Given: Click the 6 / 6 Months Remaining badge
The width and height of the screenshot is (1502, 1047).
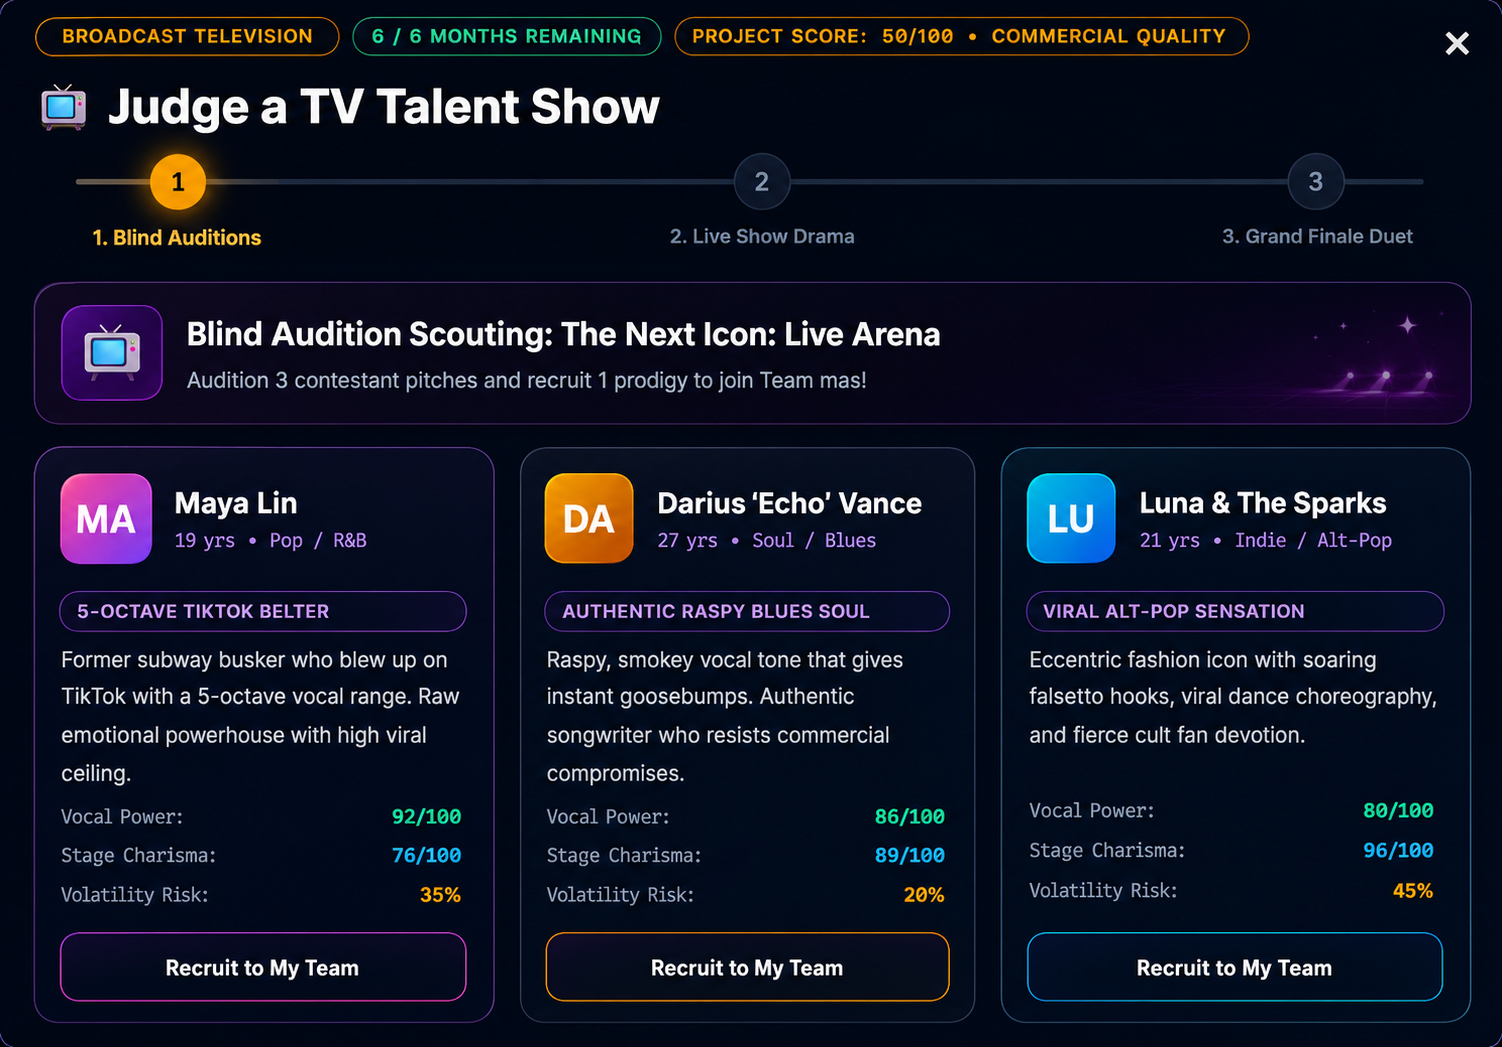Looking at the screenshot, I should 507,36.
